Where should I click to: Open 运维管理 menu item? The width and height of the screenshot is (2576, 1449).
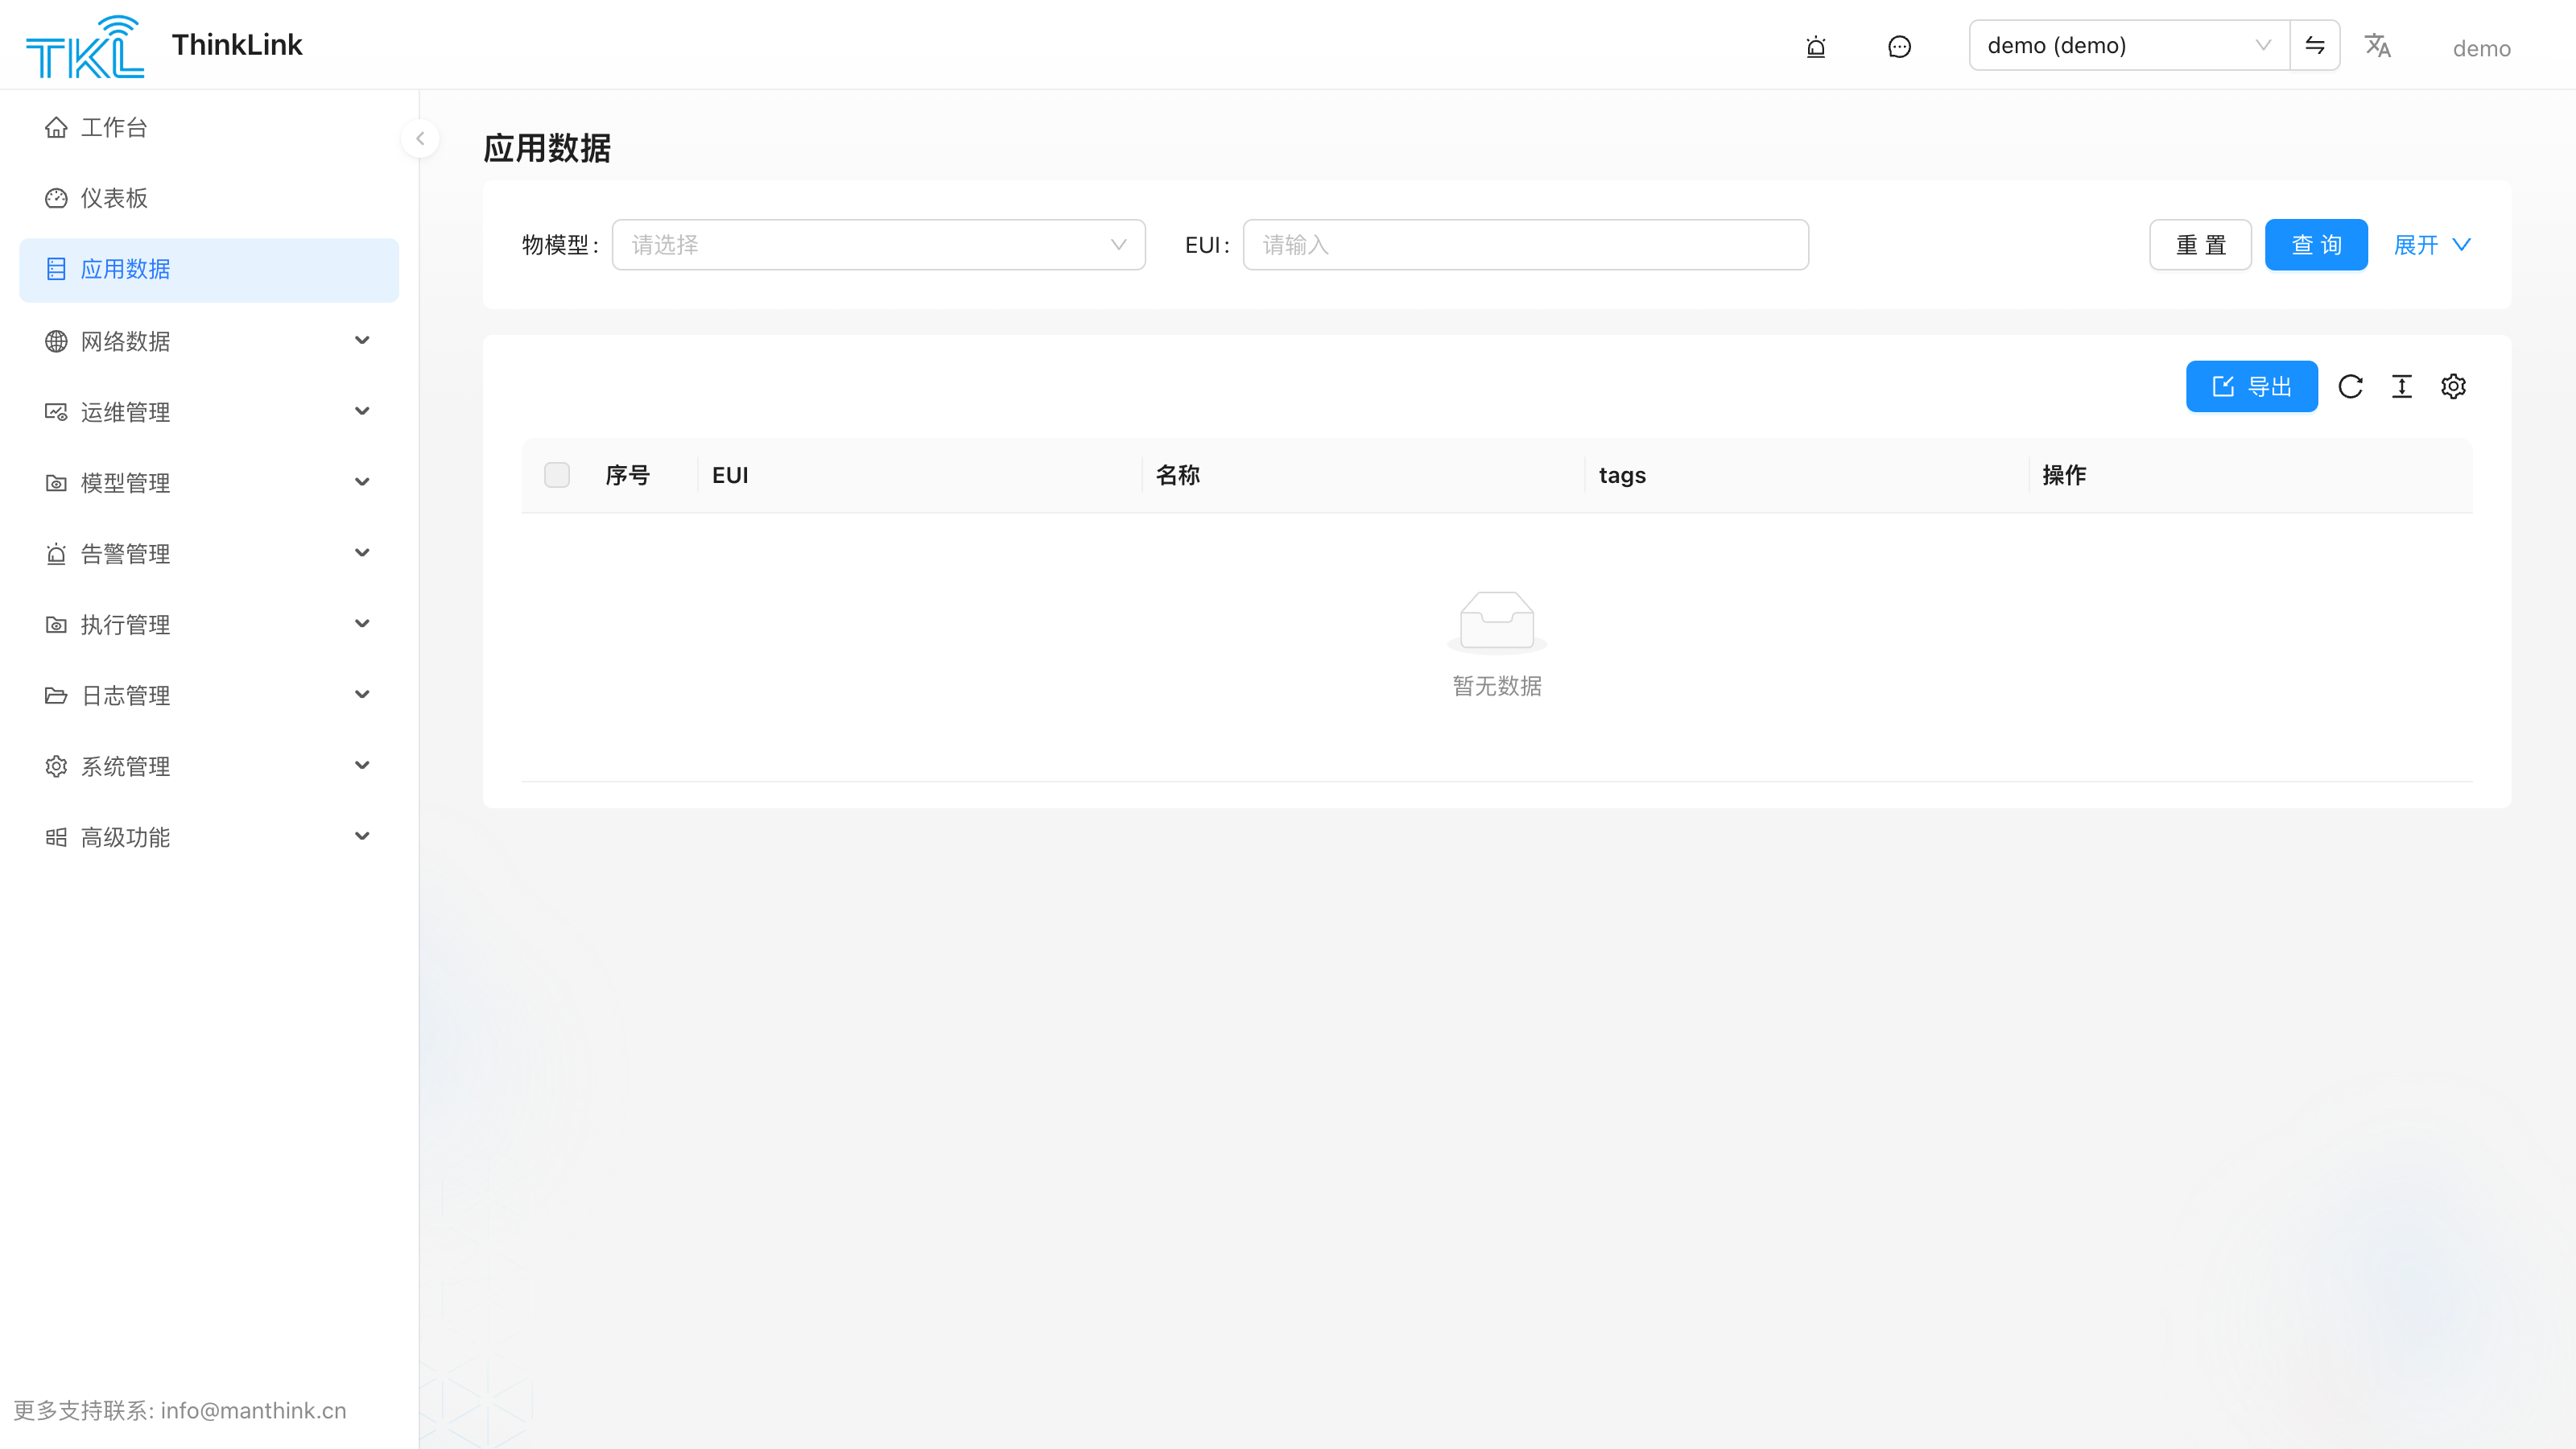click(209, 412)
